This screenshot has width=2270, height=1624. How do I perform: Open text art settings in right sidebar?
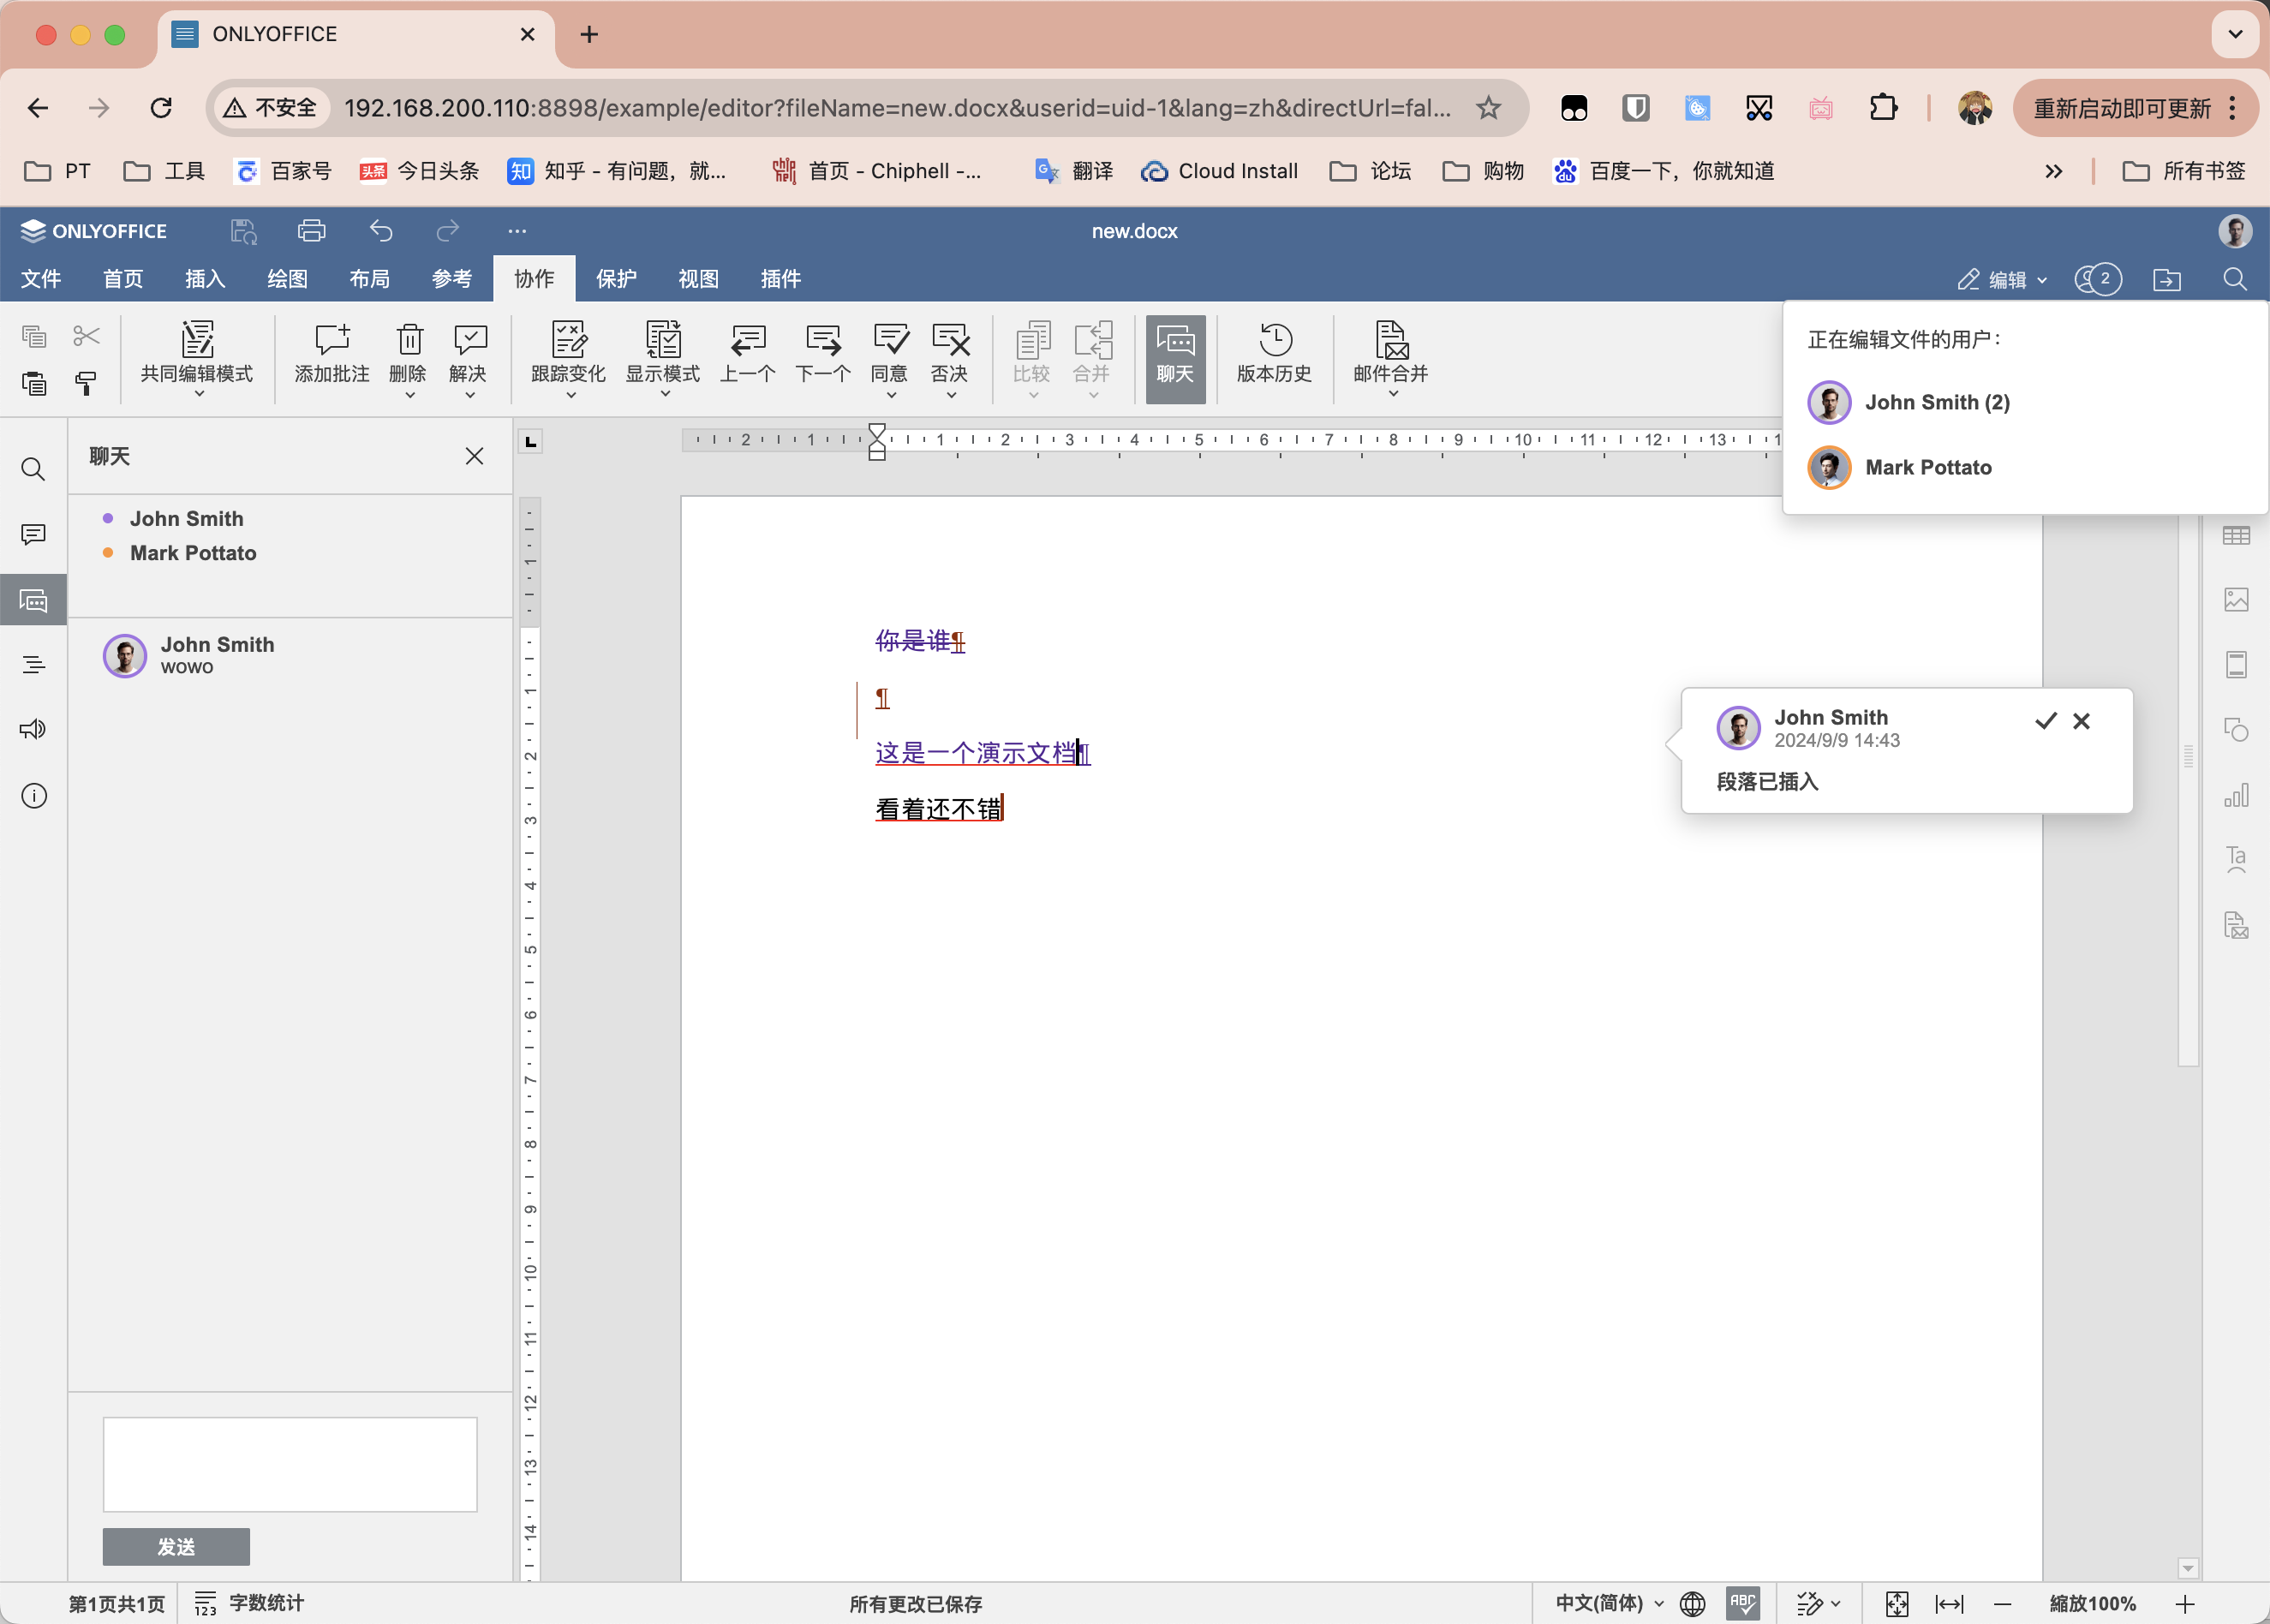click(x=2236, y=859)
